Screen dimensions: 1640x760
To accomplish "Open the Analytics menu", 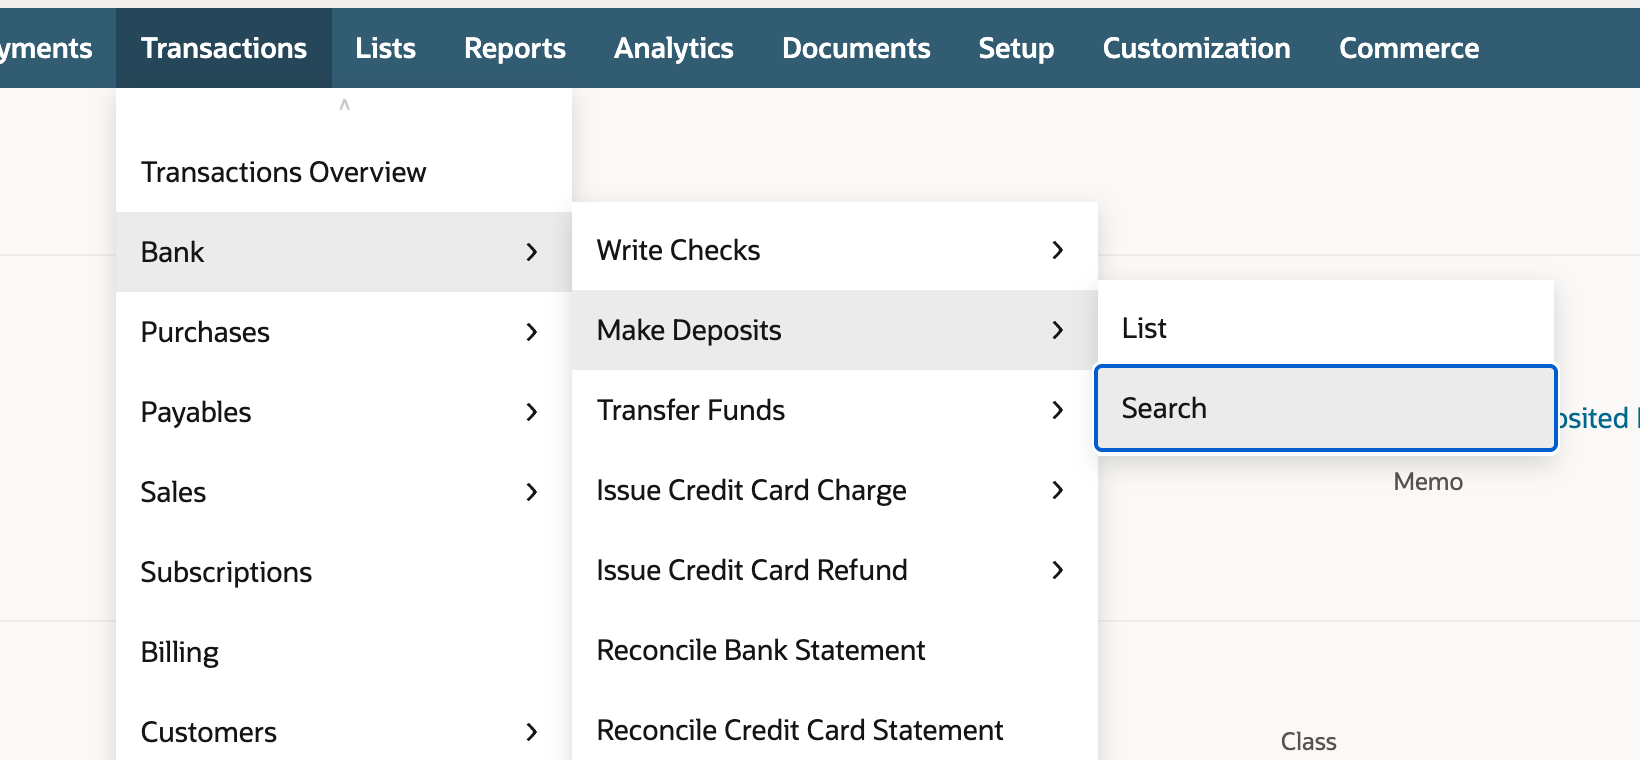I will tap(674, 48).
